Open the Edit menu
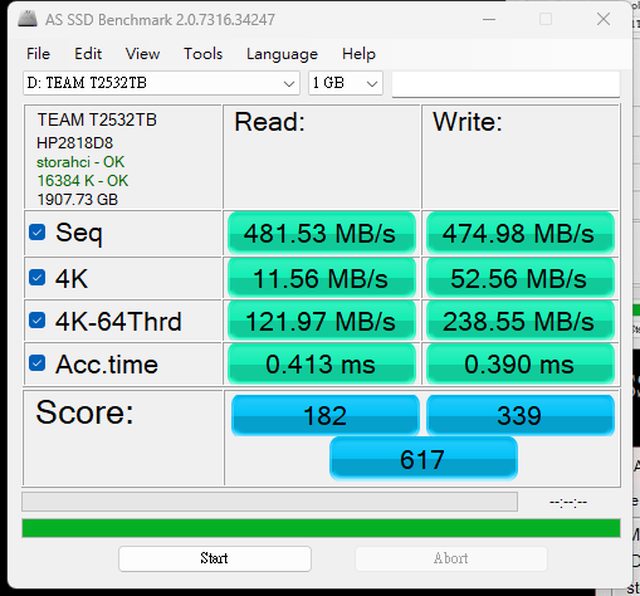 (x=88, y=54)
